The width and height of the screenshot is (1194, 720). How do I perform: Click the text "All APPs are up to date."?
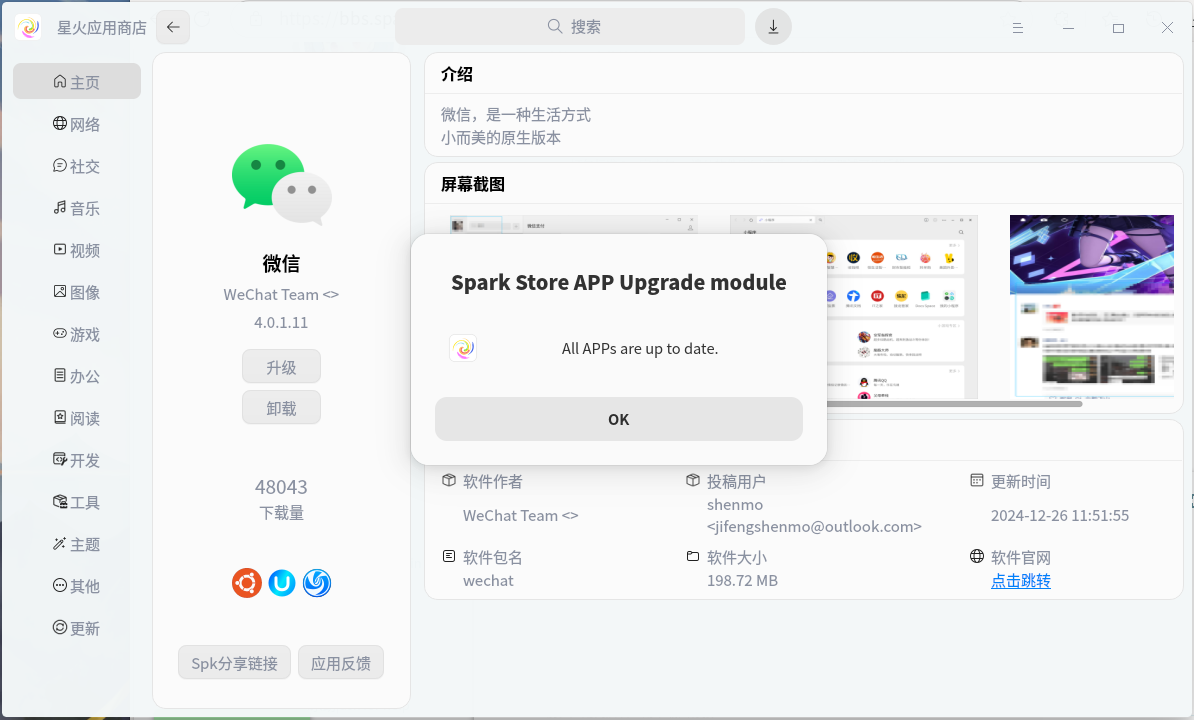click(x=640, y=349)
